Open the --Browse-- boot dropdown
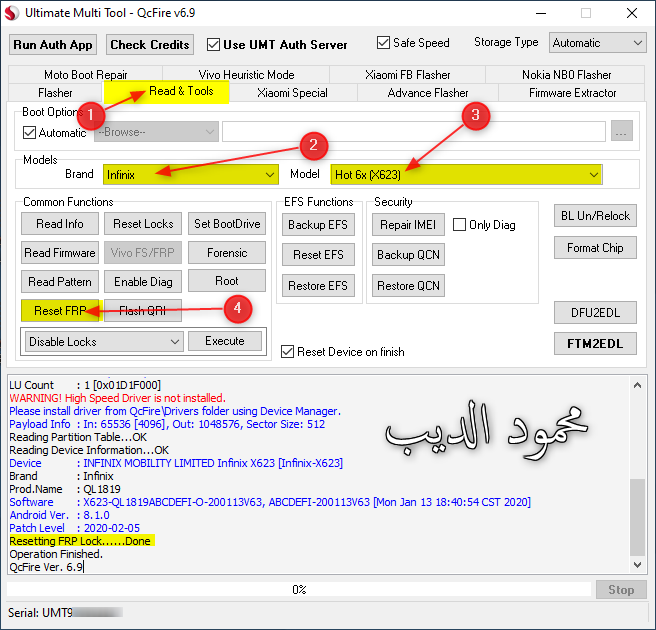 pos(156,132)
